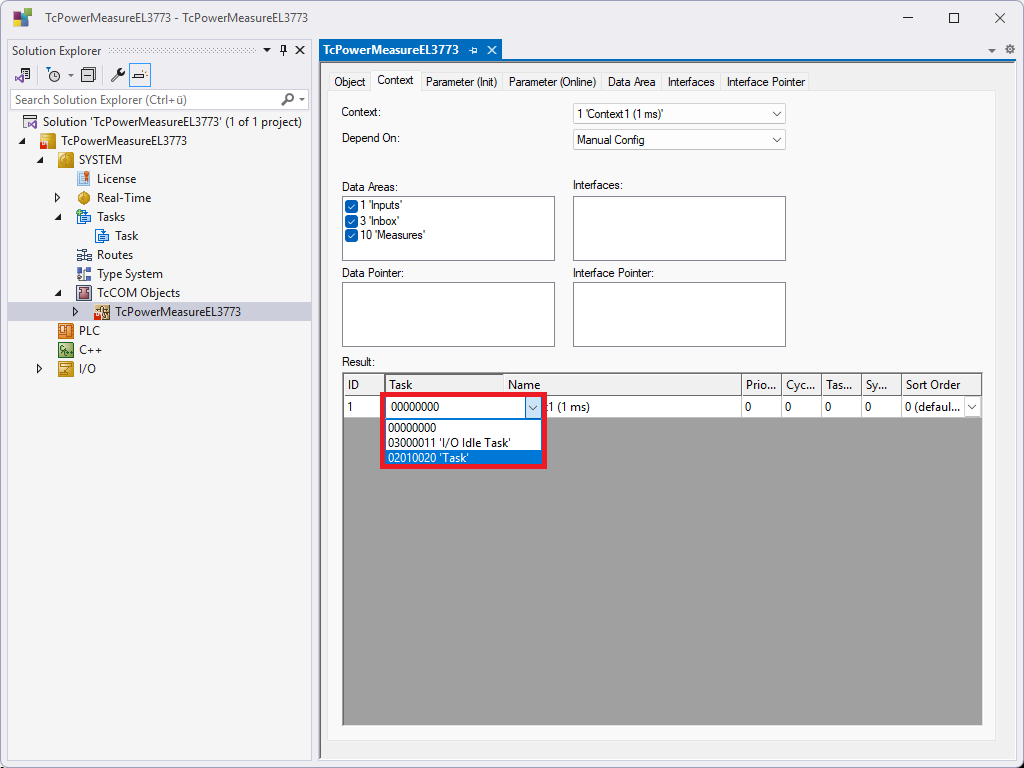This screenshot has height=768, width=1024.
Task: Select the ID cell with value 1
Action: tap(364, 407)
